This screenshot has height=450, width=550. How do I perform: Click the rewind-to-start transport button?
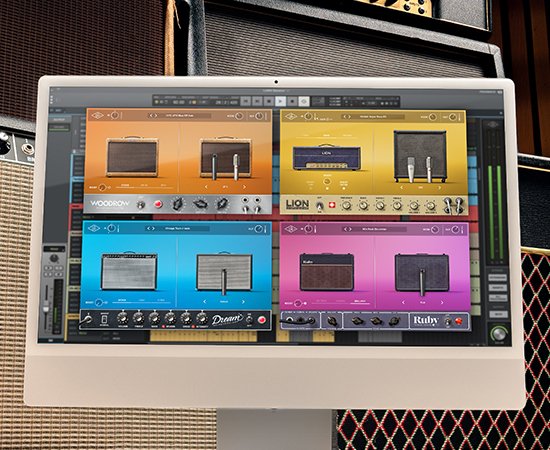(246, 101)
